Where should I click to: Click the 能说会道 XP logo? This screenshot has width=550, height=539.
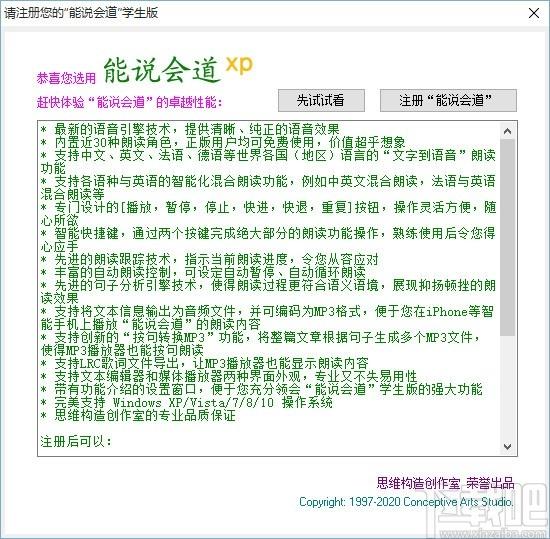178,70
